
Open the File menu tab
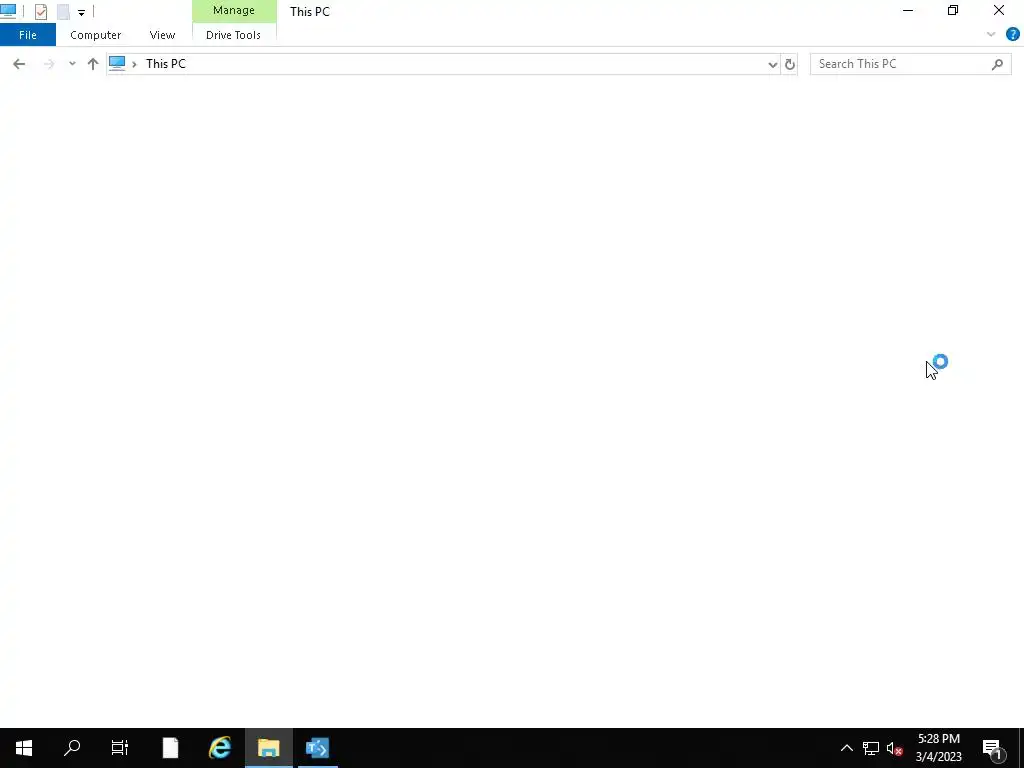click(x=27, y=35)
